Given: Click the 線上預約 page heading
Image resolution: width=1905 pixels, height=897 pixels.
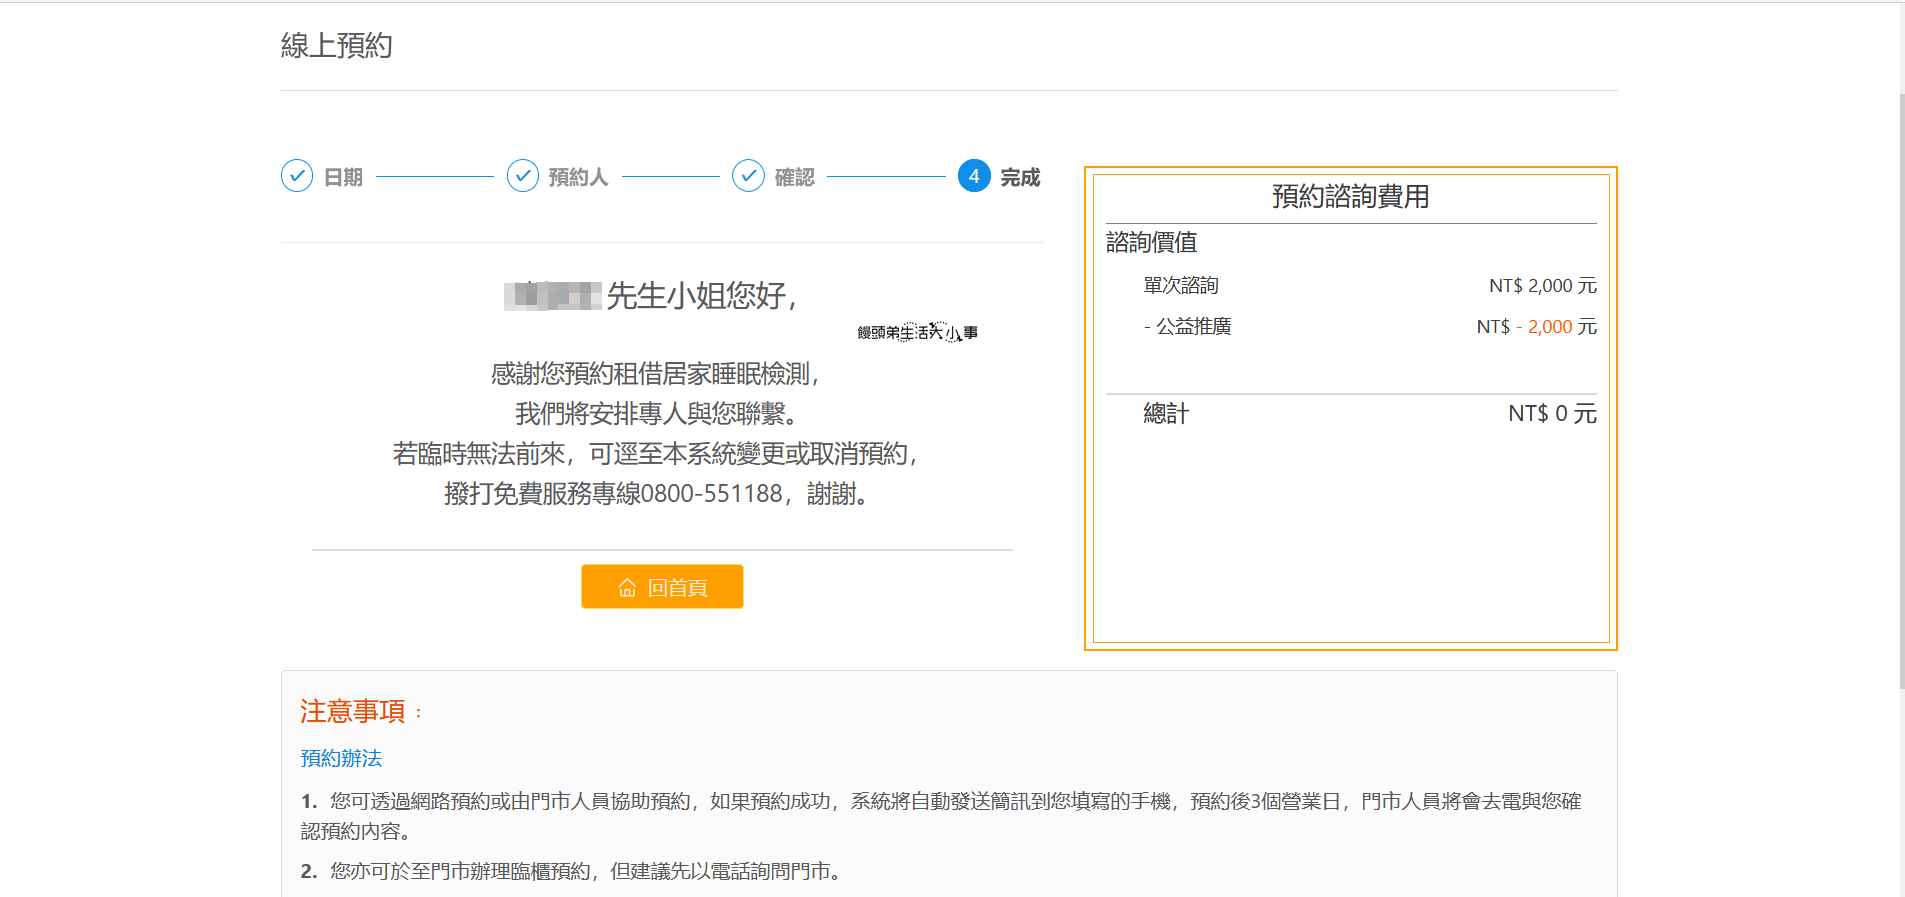Looking at the screenshot, I should (336, 45).
